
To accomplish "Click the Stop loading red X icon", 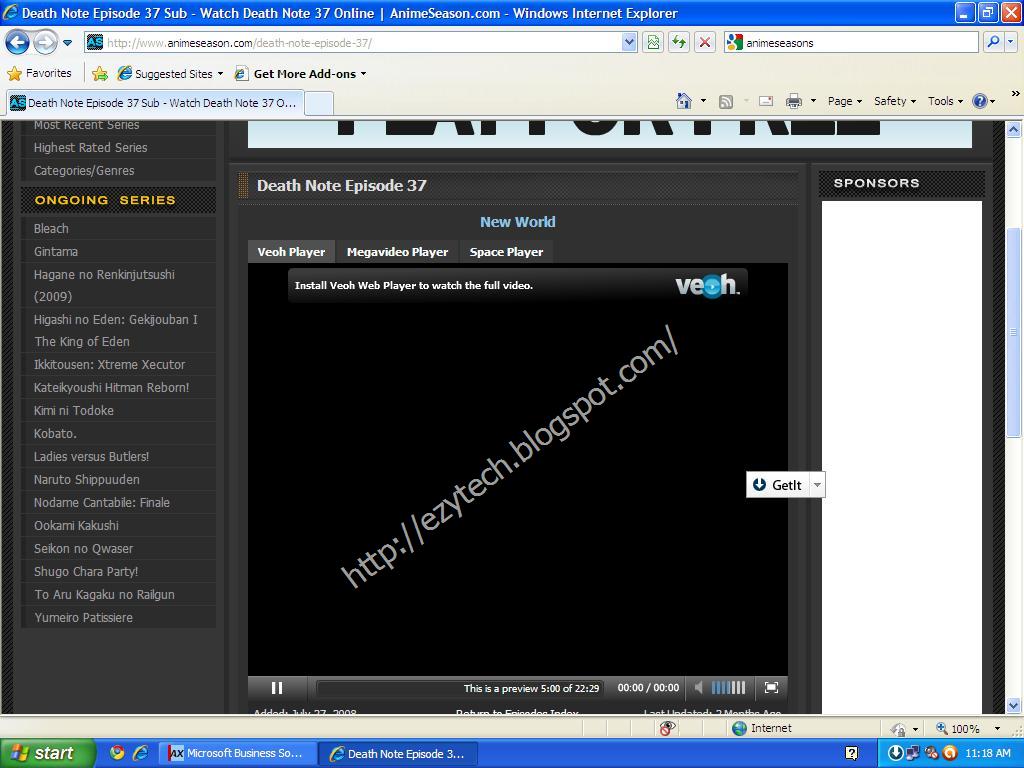I will click(705, 43).
